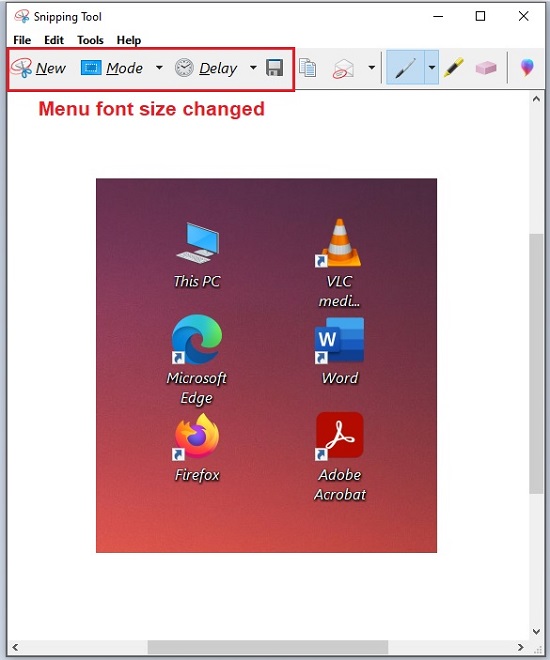This screenshot has width=550, height=660.
Task: Select the Pen tool
Action: (x=405, y=67)
